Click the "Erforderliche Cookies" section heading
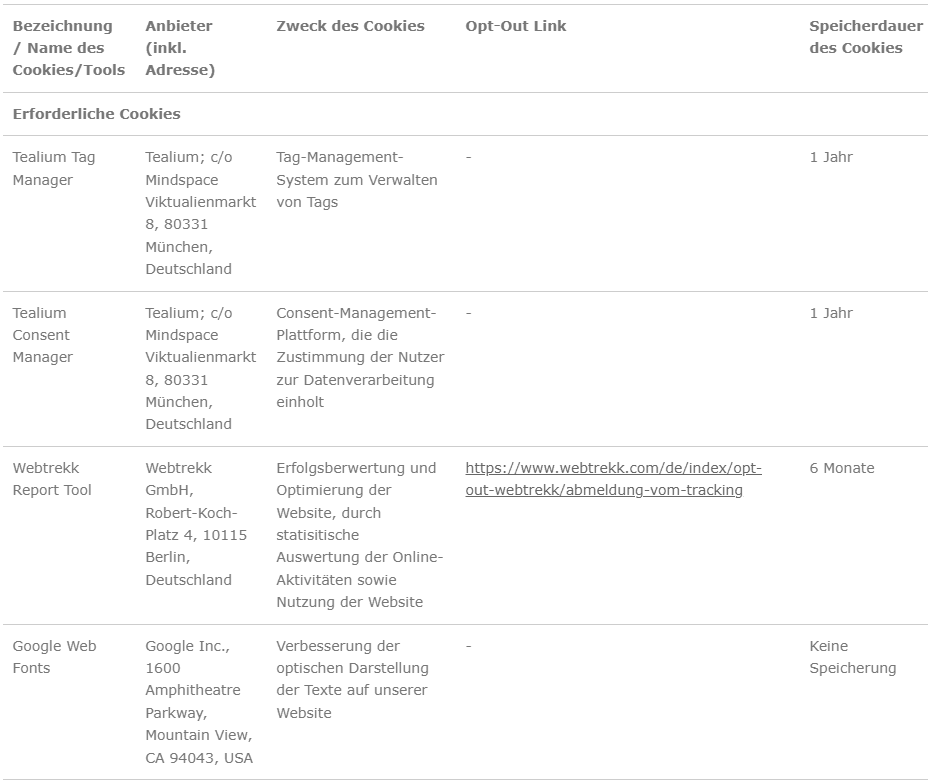 click(96, 114)
